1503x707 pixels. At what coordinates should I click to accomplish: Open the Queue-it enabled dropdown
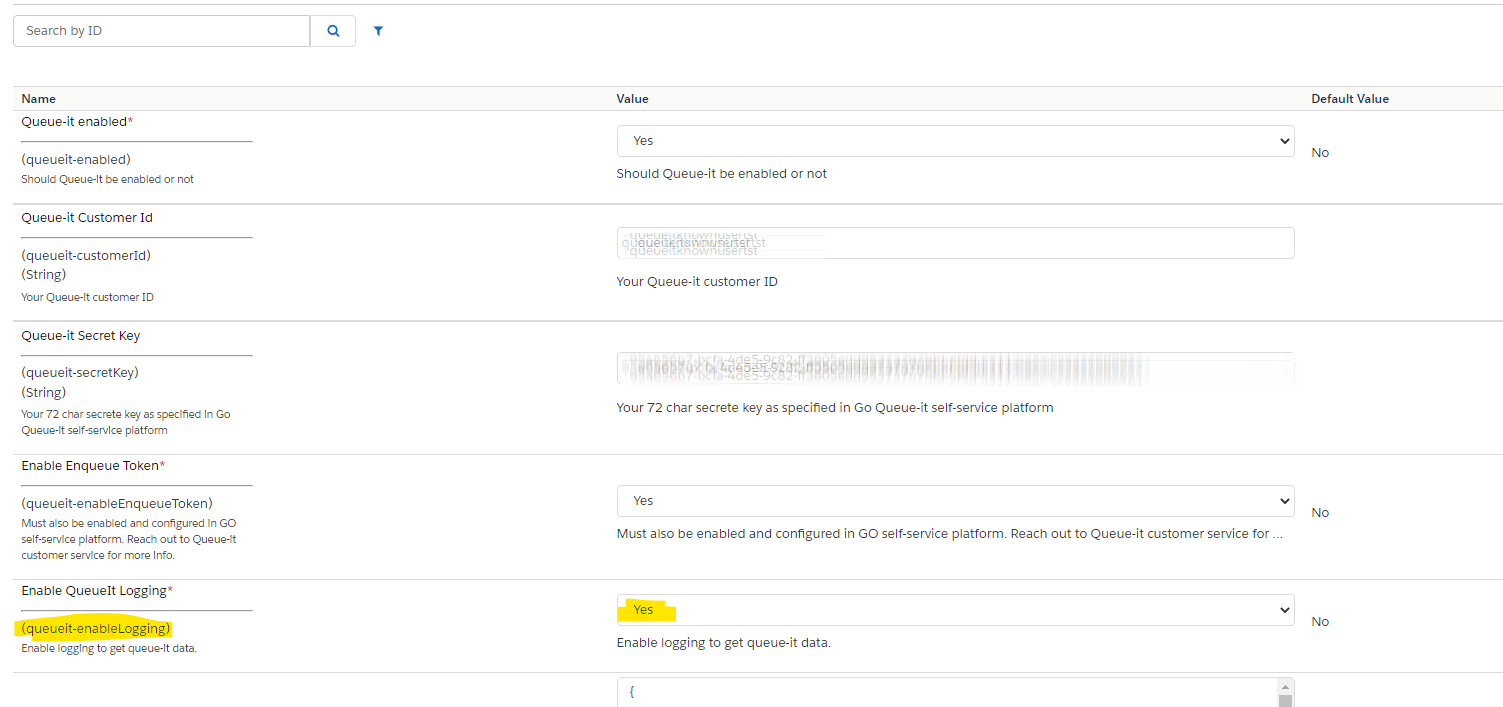click(x=955, y=141)
